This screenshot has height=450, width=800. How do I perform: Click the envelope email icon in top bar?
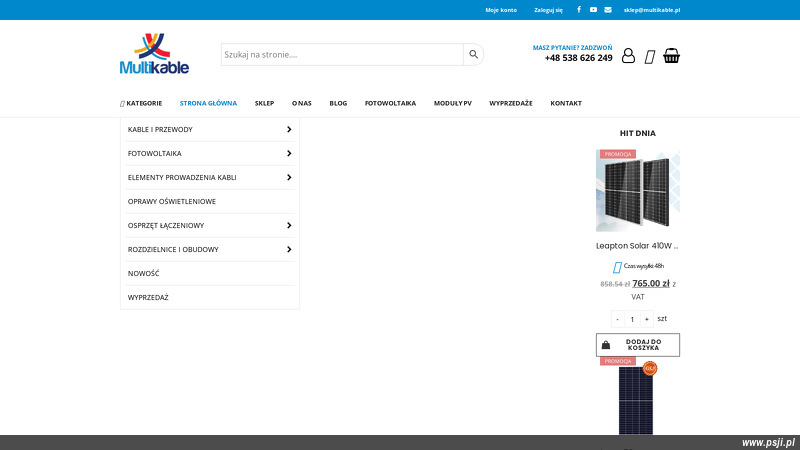(x=608, y=10)
